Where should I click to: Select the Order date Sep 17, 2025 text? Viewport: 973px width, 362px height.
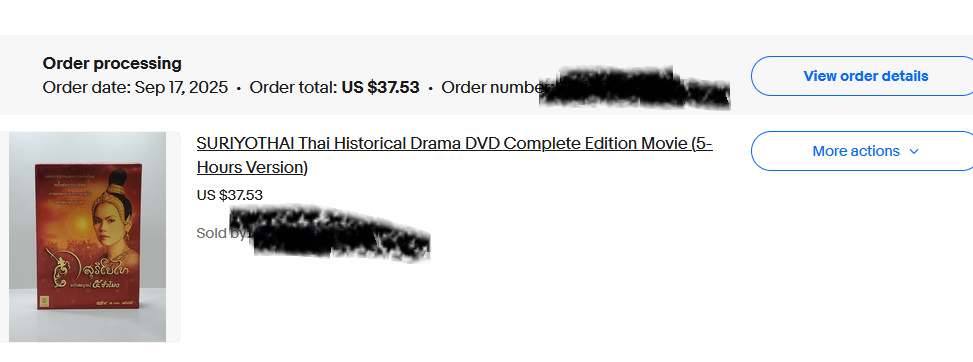(x=135, y=88)
